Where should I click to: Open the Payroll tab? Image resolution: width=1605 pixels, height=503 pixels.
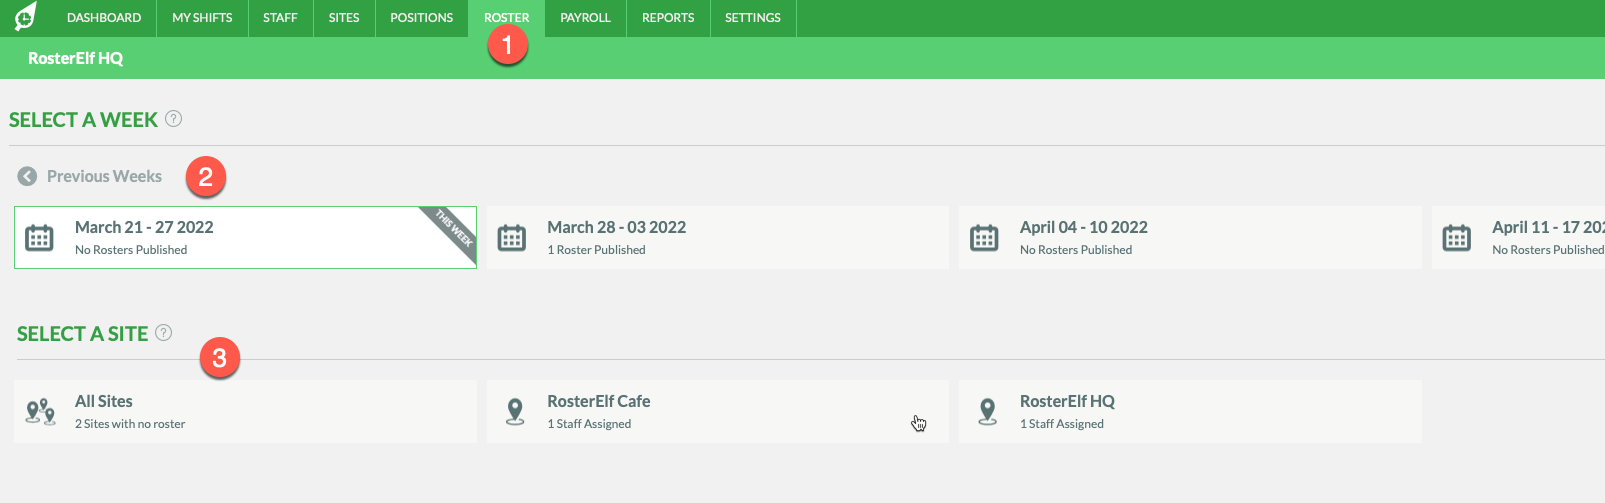(585, 18)
